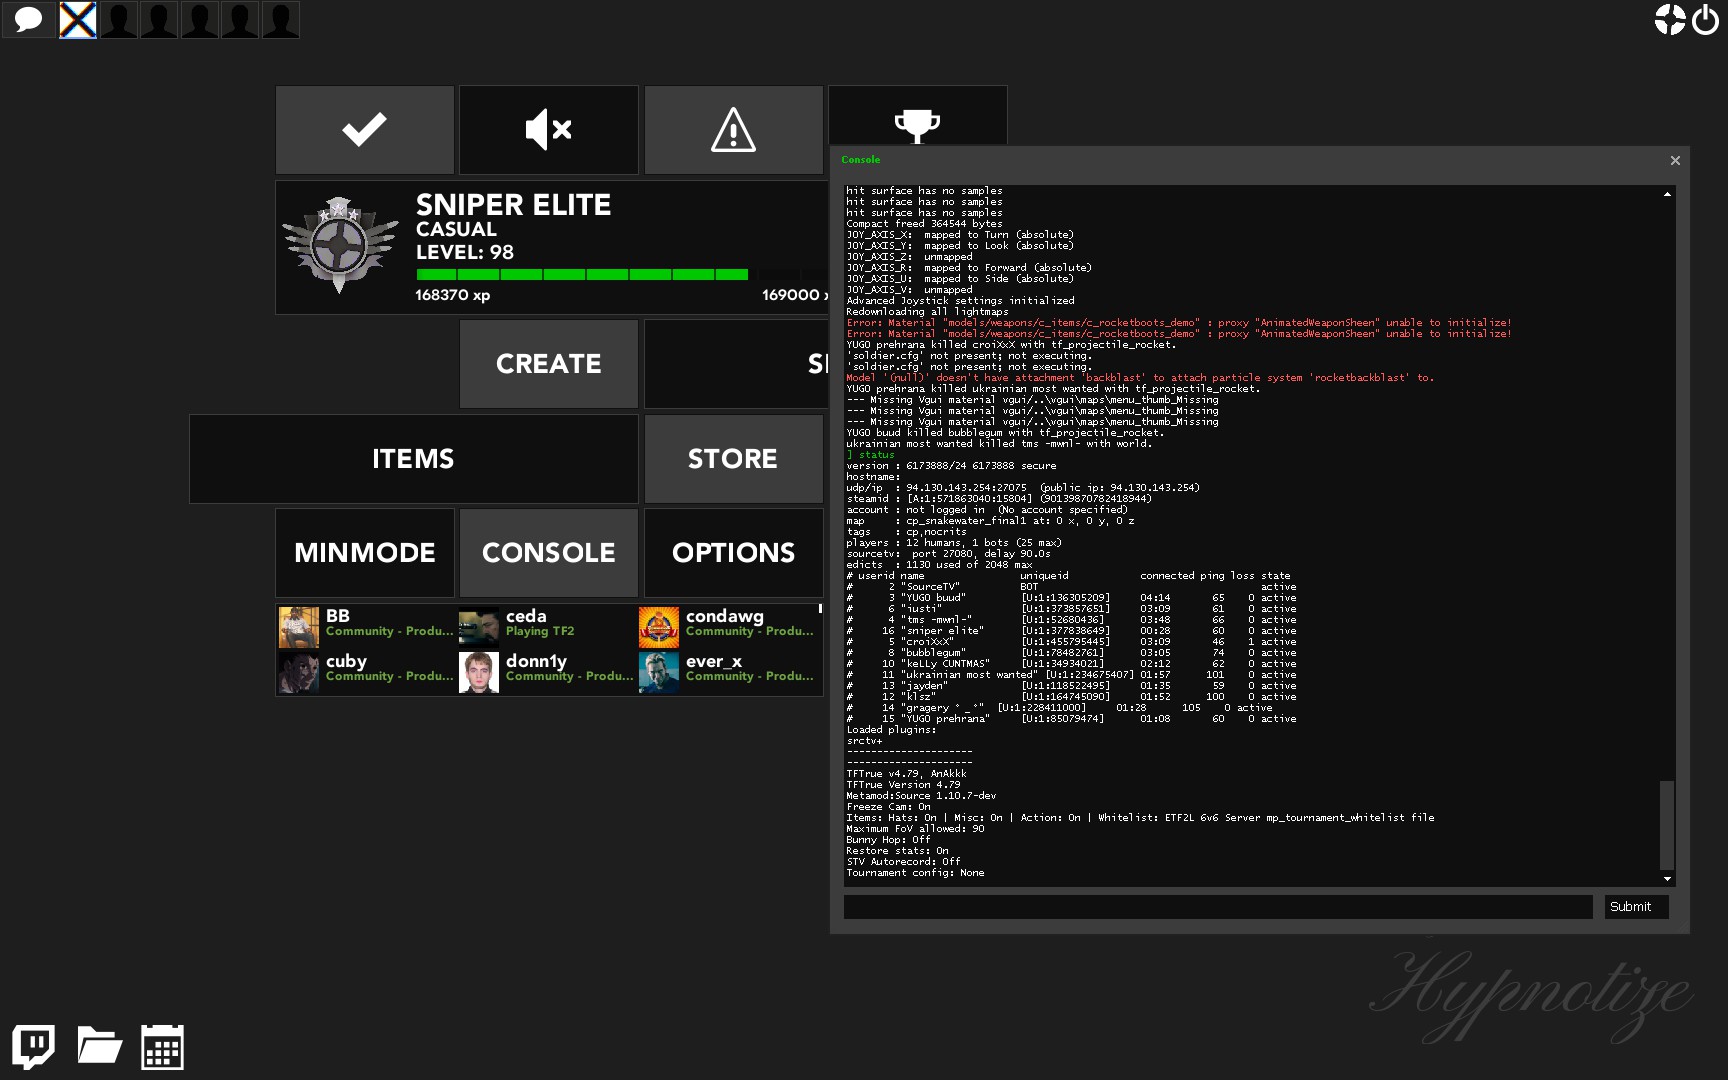Screen dimensions: 1728x1080
Task: Toggle MINMODE
Action: [365, 553]
